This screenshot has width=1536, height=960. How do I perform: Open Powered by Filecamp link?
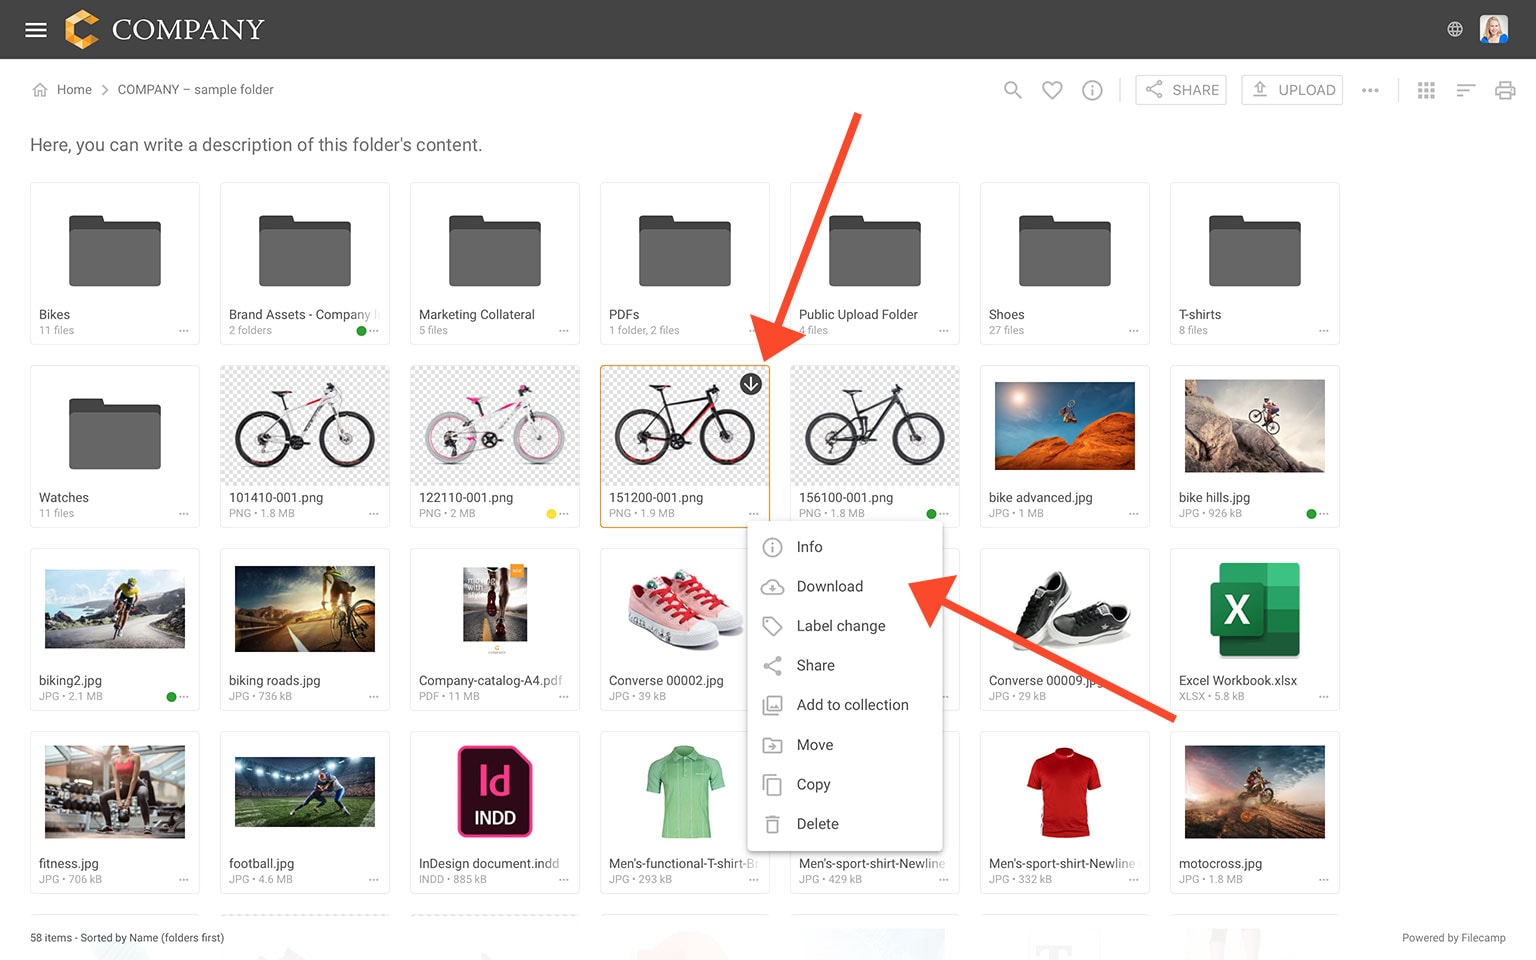(x=1453, y=938)
